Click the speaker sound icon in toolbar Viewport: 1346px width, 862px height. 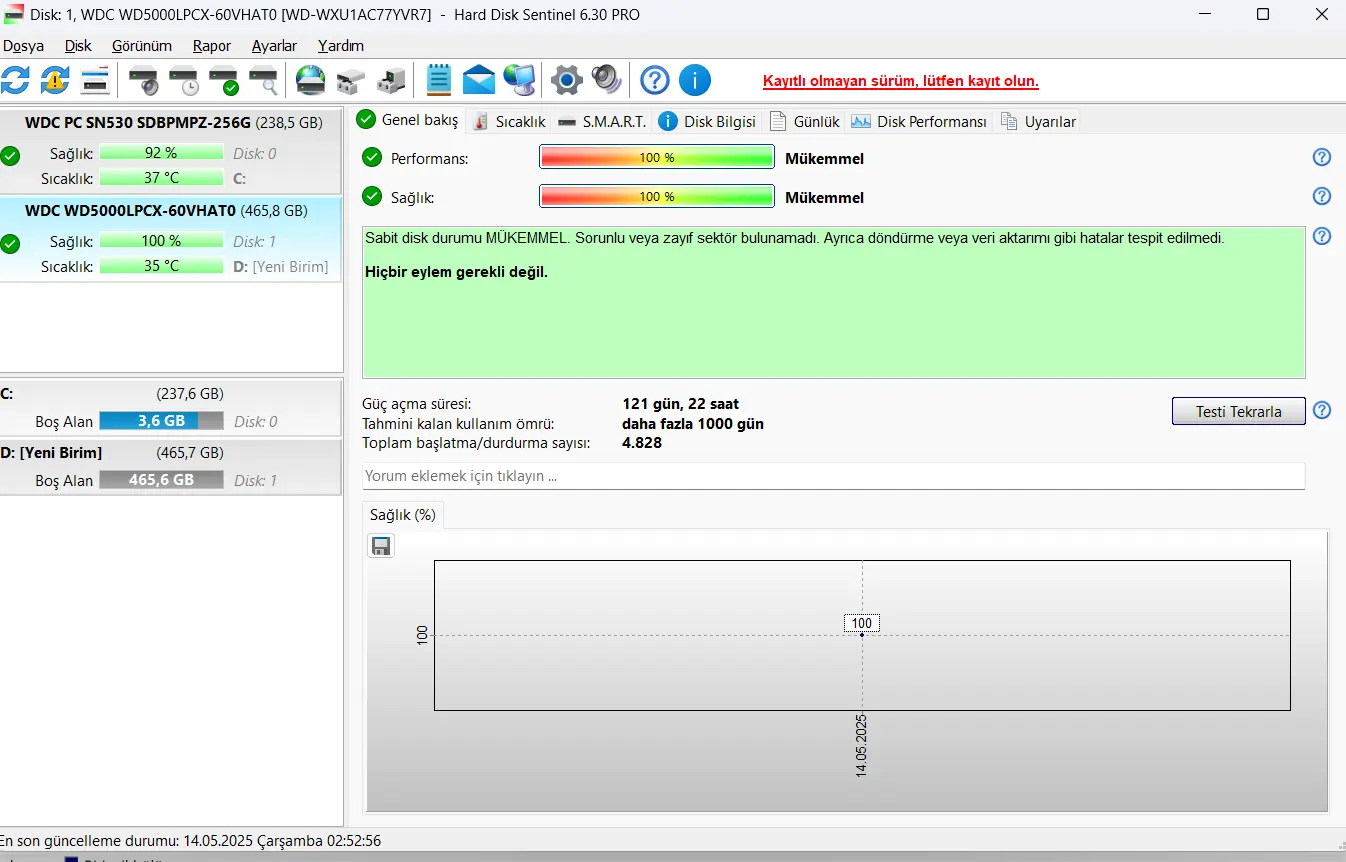click(x=607, y=80)
